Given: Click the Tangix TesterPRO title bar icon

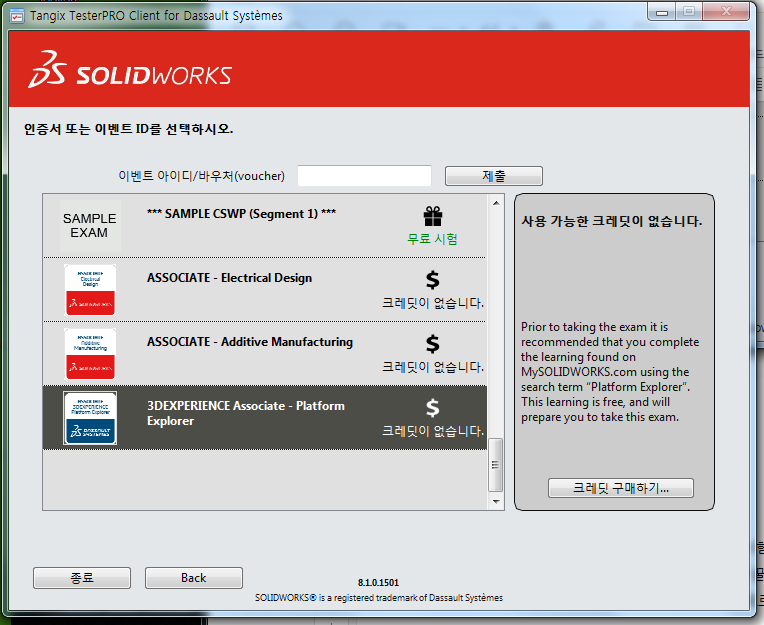Looking at the screenshot, I should [x=17, y=16].
